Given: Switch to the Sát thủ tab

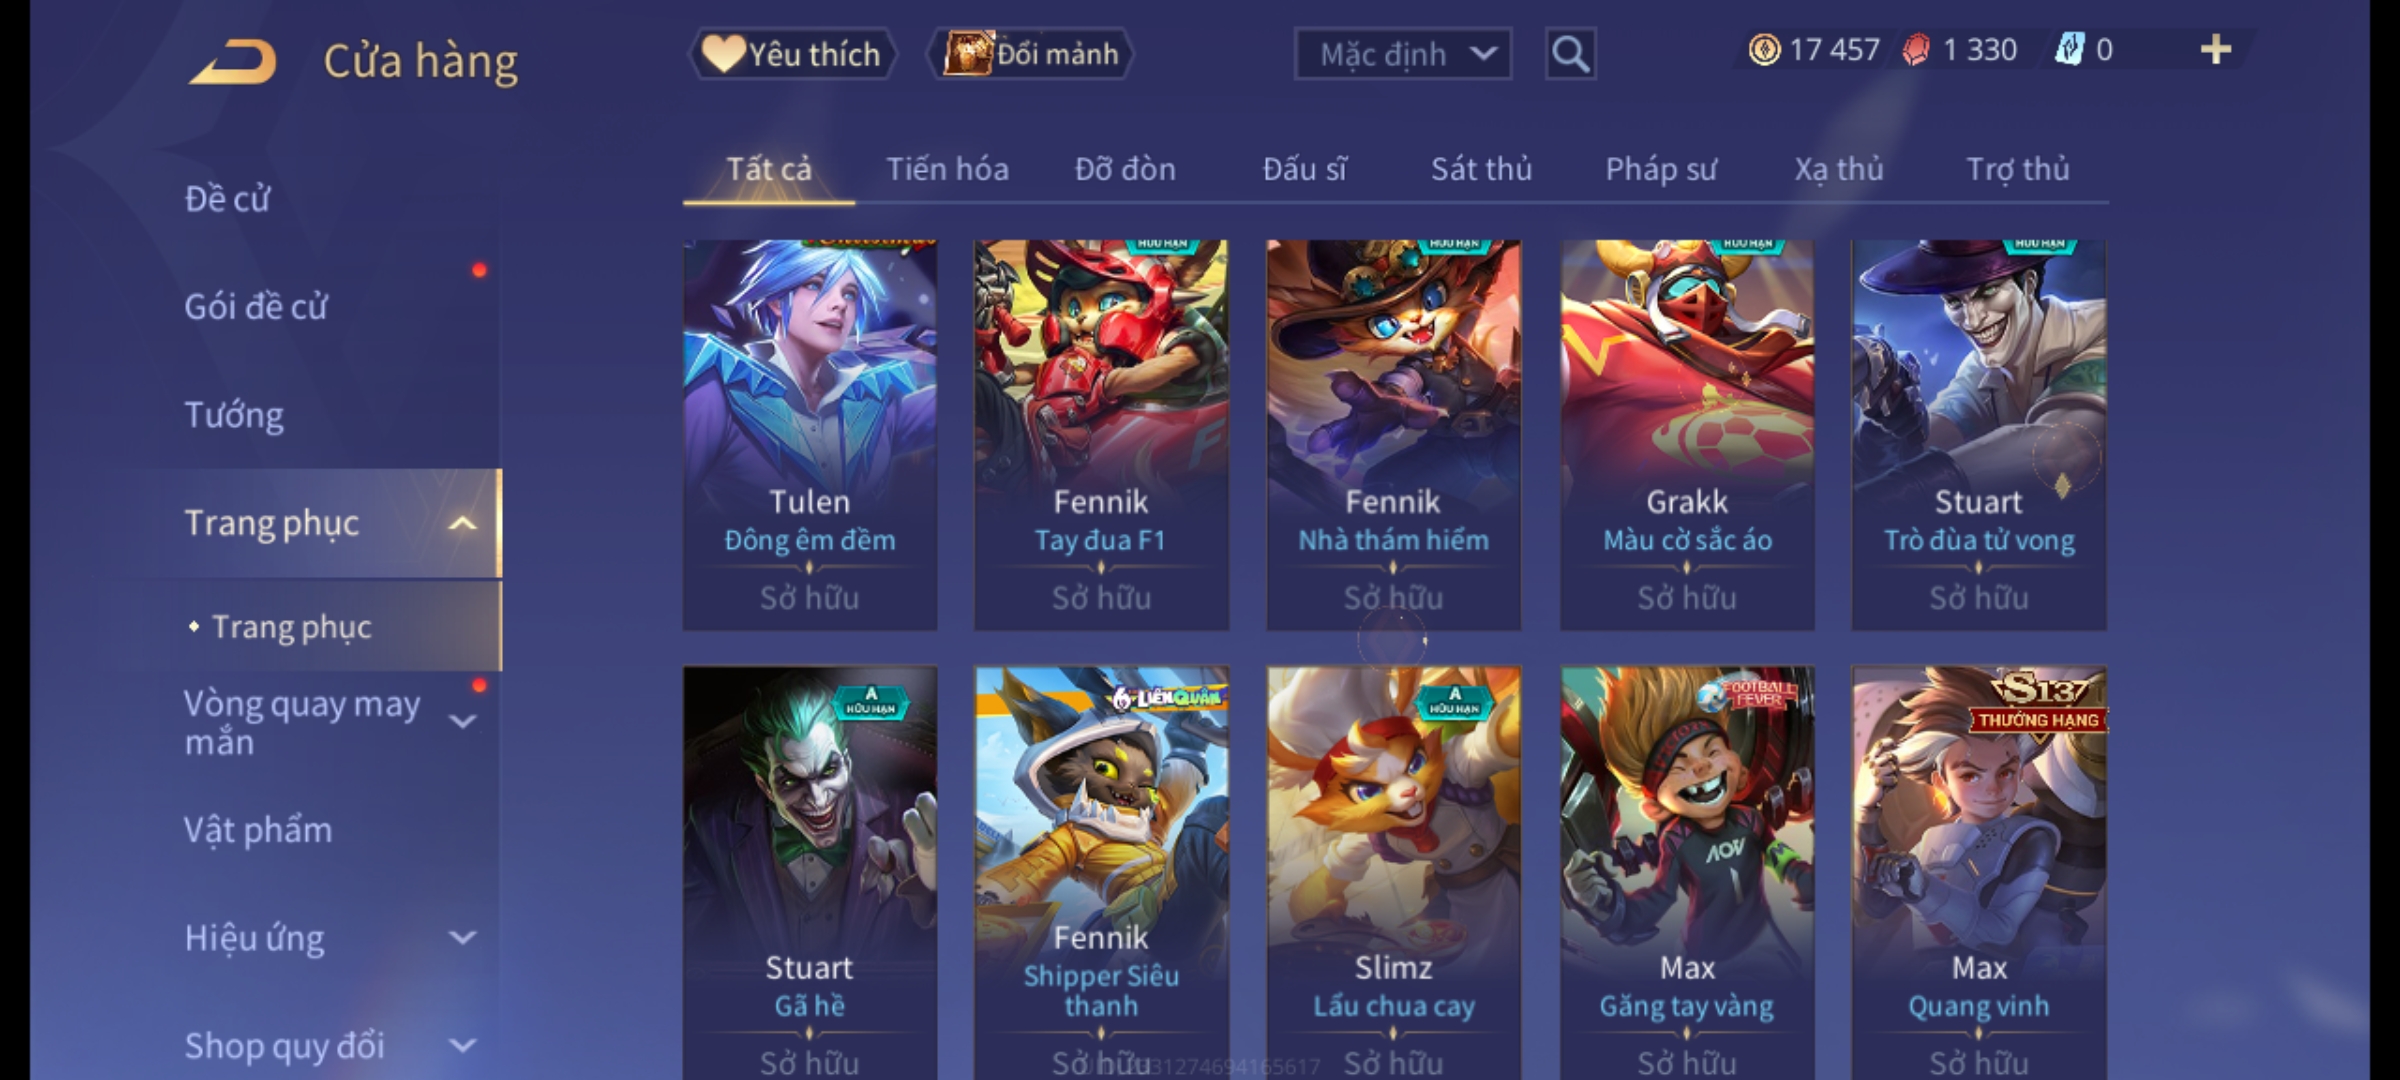Looking at the screenshot, I should point(1481,169).
